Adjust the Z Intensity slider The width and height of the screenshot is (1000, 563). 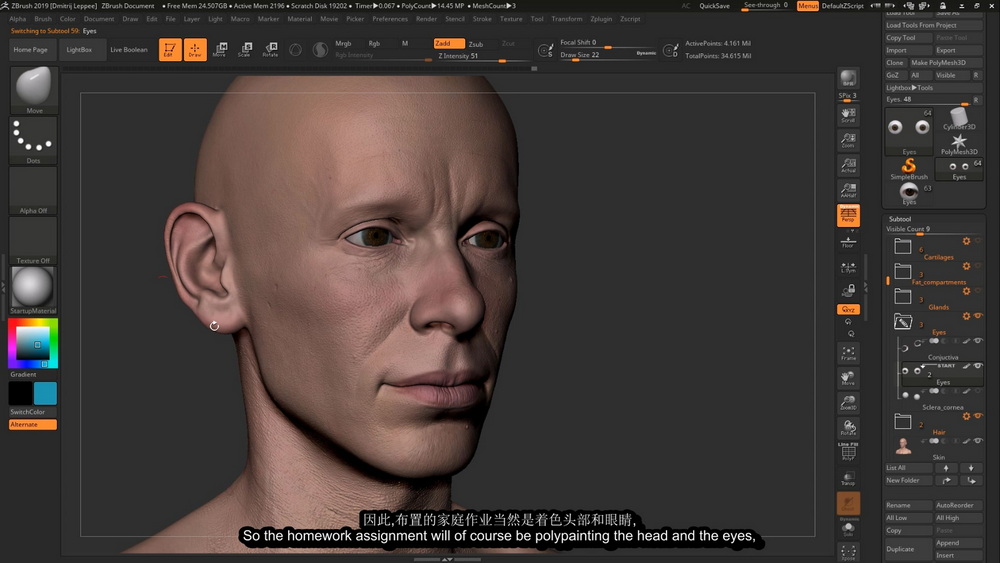(x=482, y=56)
